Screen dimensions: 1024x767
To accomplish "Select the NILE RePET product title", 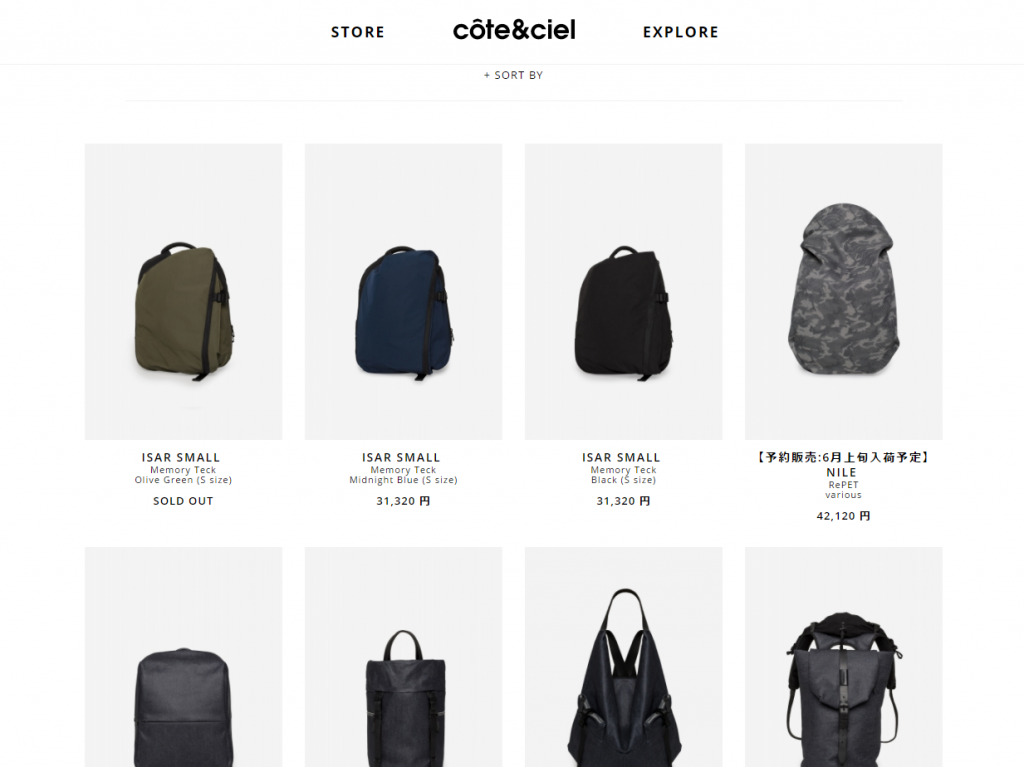I will 841,472.
